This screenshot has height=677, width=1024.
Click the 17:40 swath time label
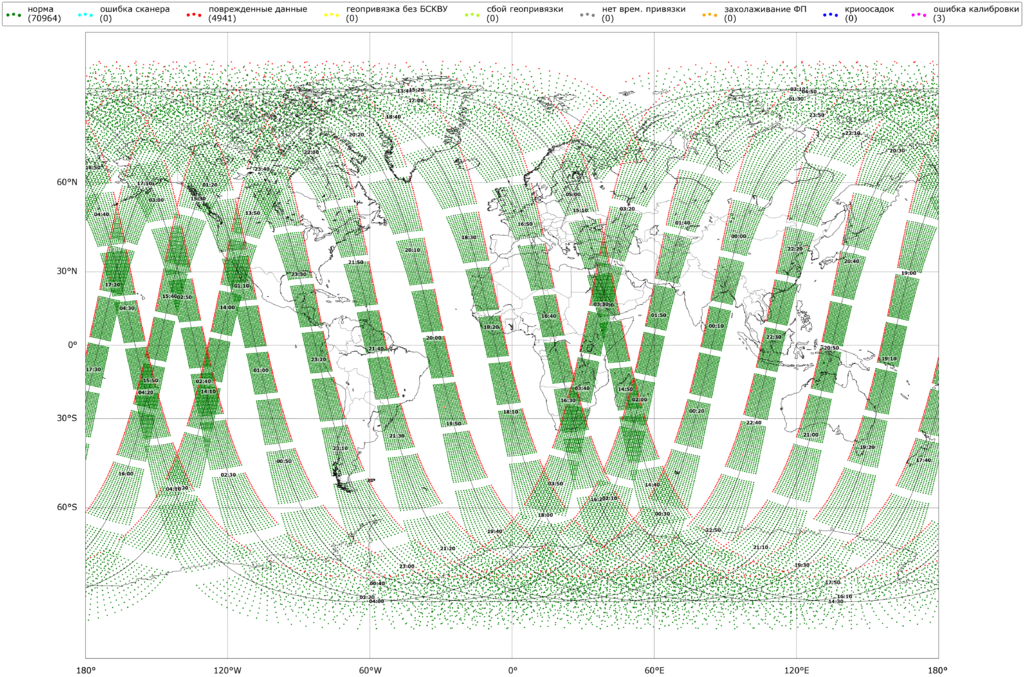923,460
